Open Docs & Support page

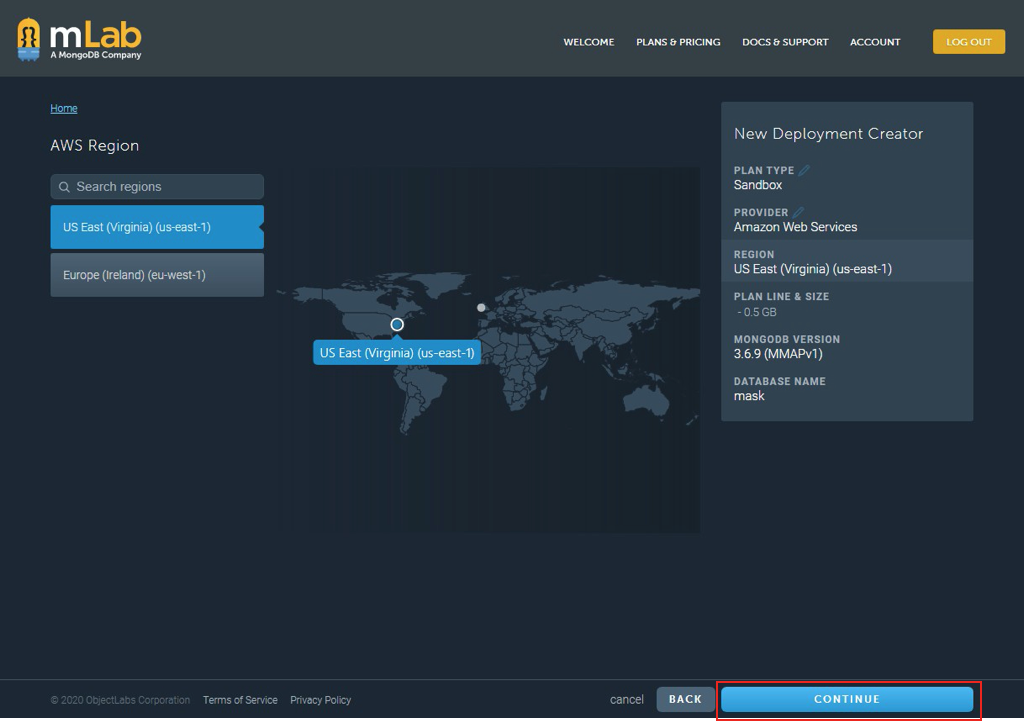tap(785, 42)
